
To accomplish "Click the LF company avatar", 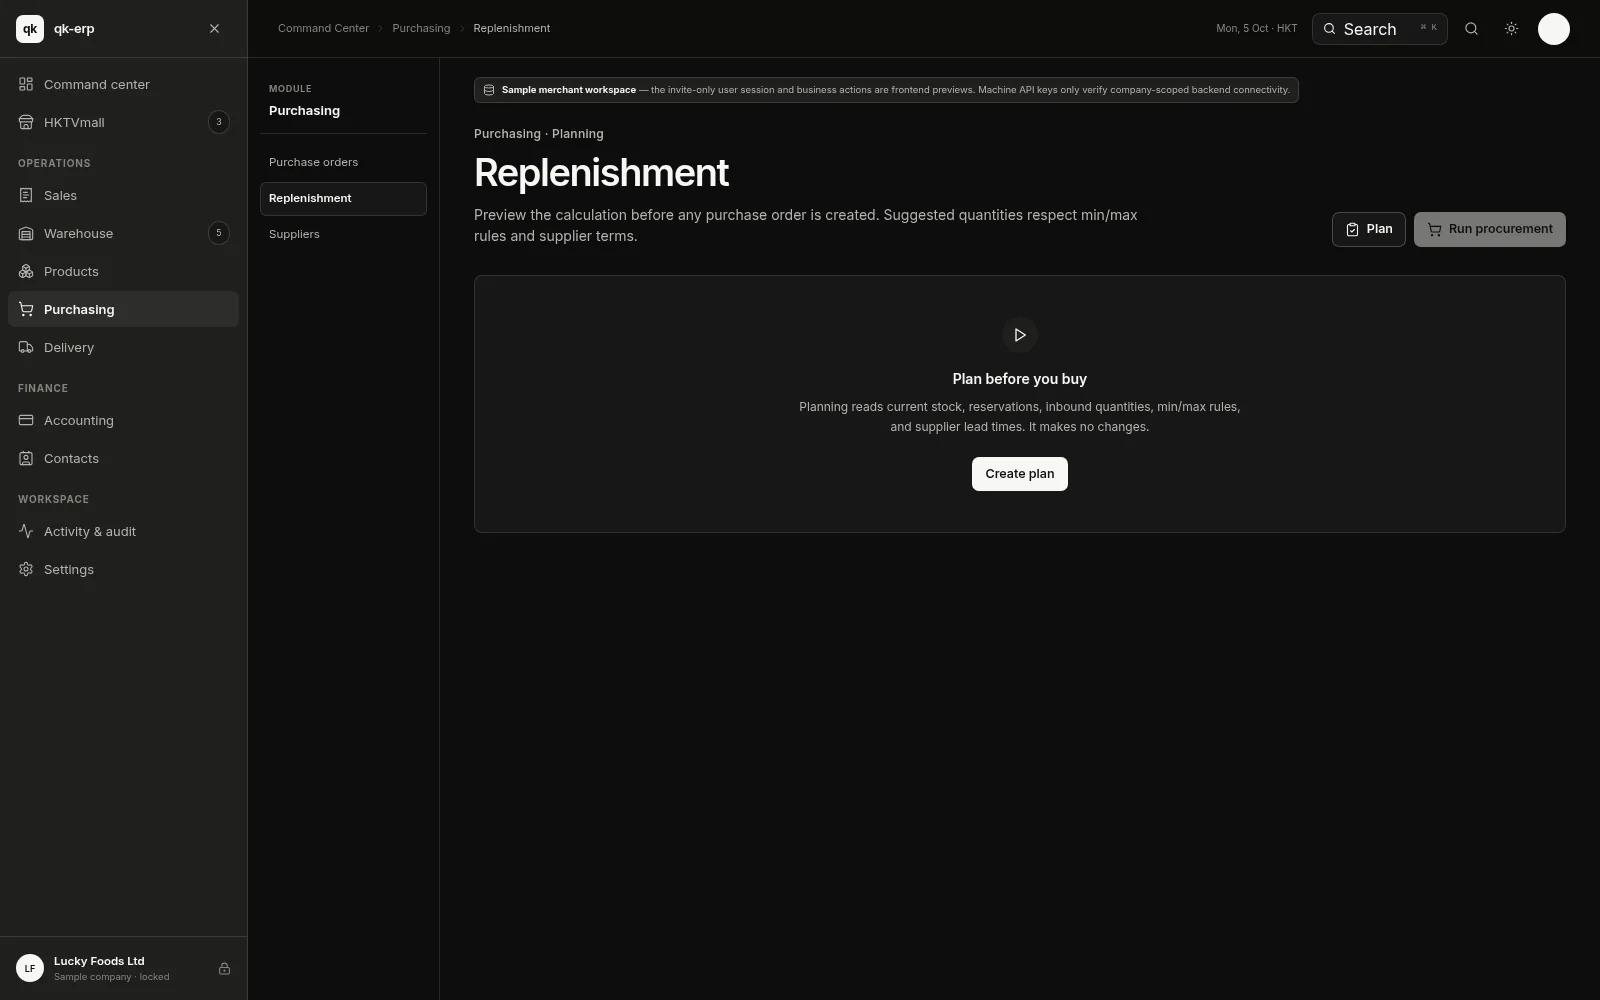I will (x=30, y=968).
